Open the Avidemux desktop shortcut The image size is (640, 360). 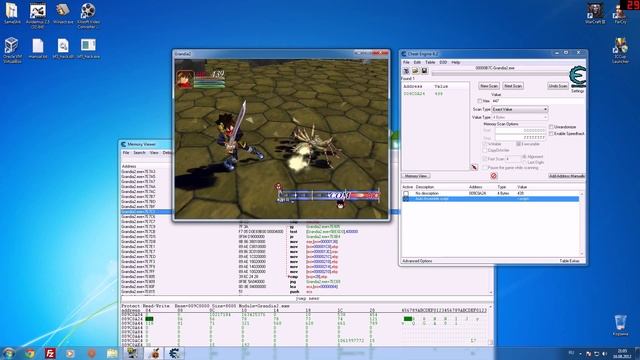pos(38,16)
